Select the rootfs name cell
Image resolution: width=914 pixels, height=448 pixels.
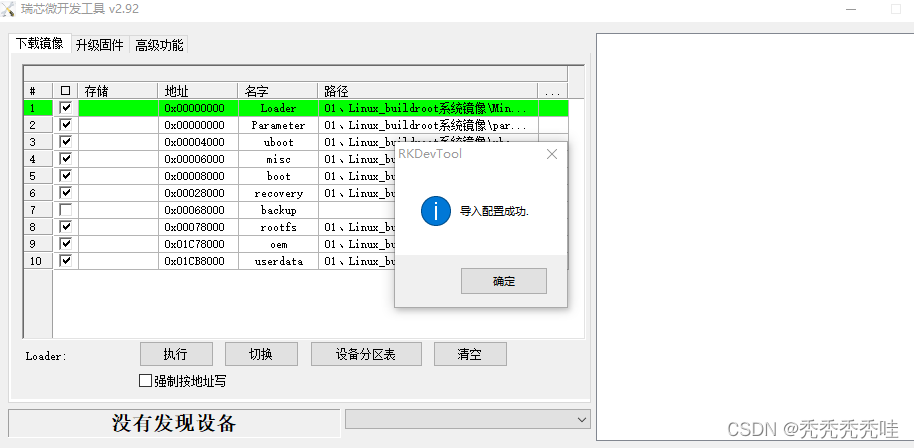(x=278, y=227)
